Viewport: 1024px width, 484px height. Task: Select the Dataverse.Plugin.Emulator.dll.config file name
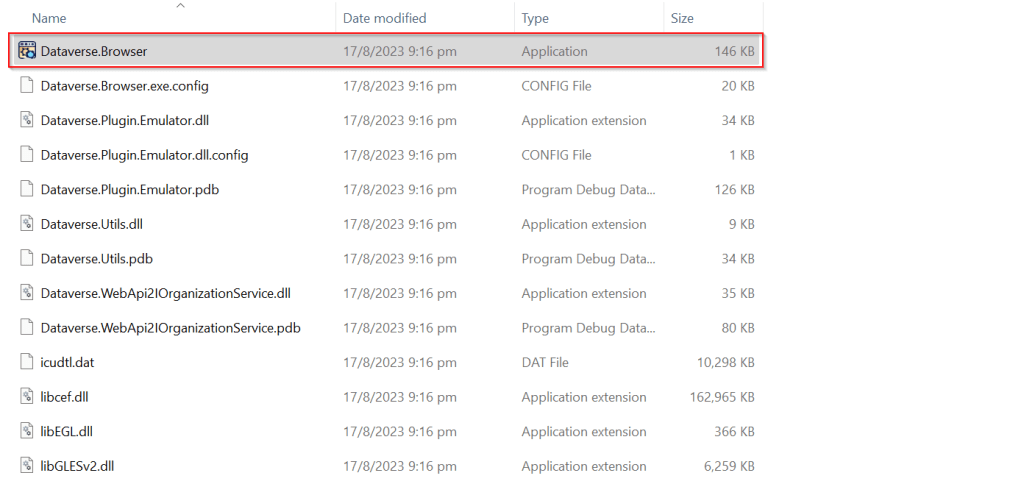[x=144, y=155]
